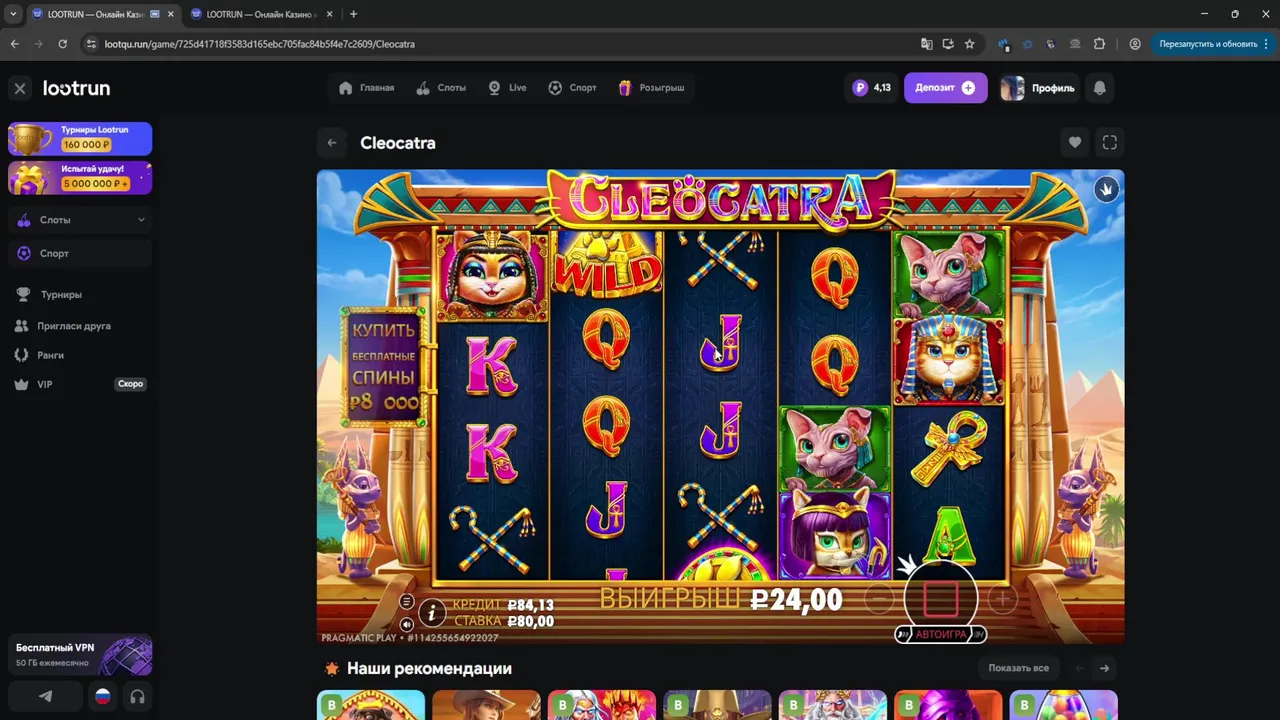This screenshot has height=720, width=1280.
Task: Open notifications bell icon
Action: [x=1100, y=88]
